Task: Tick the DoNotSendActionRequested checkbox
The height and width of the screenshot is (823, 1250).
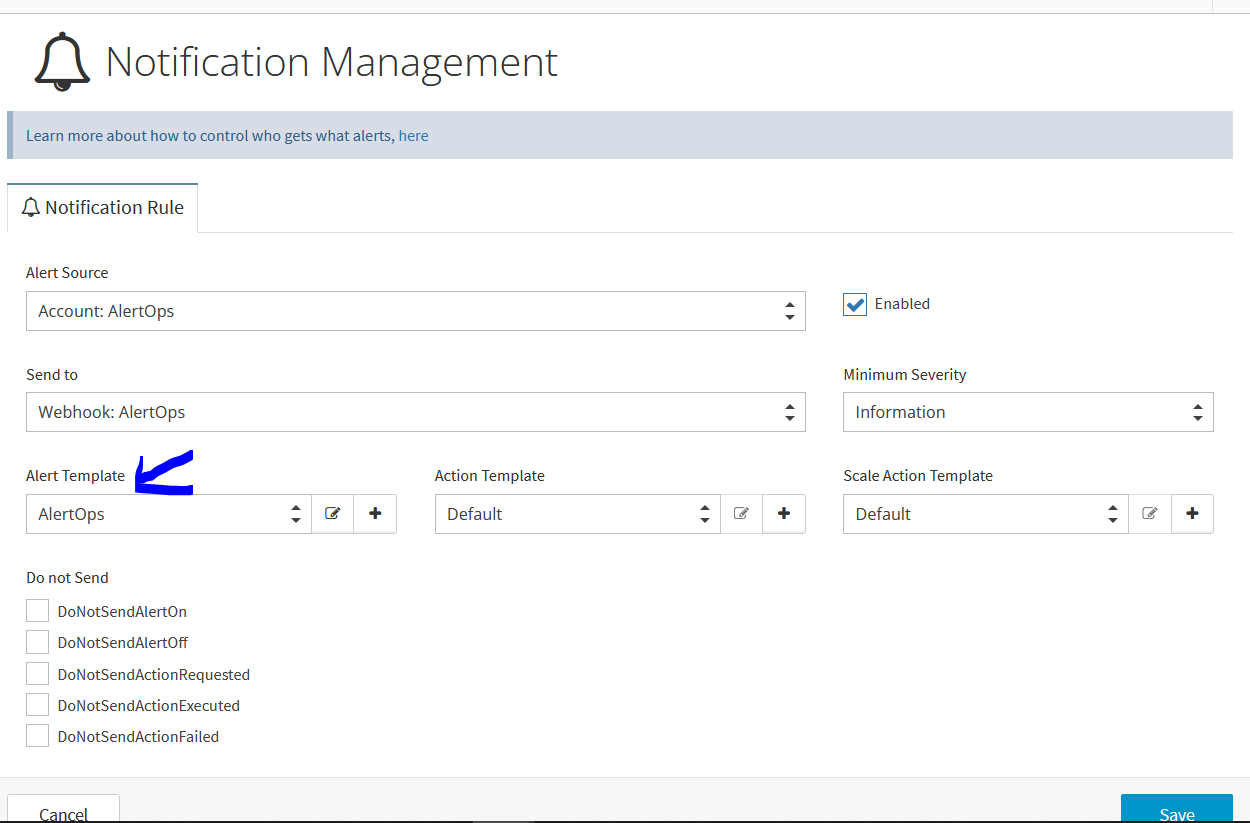Action: coord(38,674)
